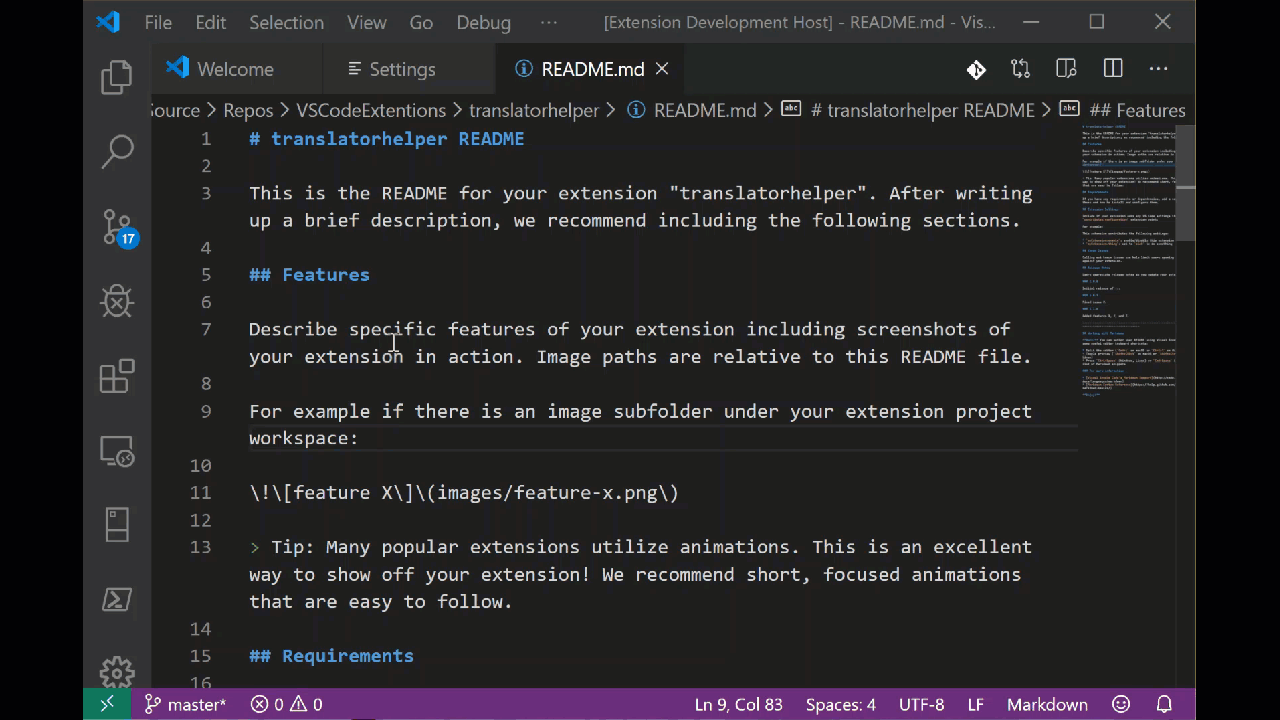1280x720 pixels.
Task: Open the Extensions view
Action: coord(117,376)
